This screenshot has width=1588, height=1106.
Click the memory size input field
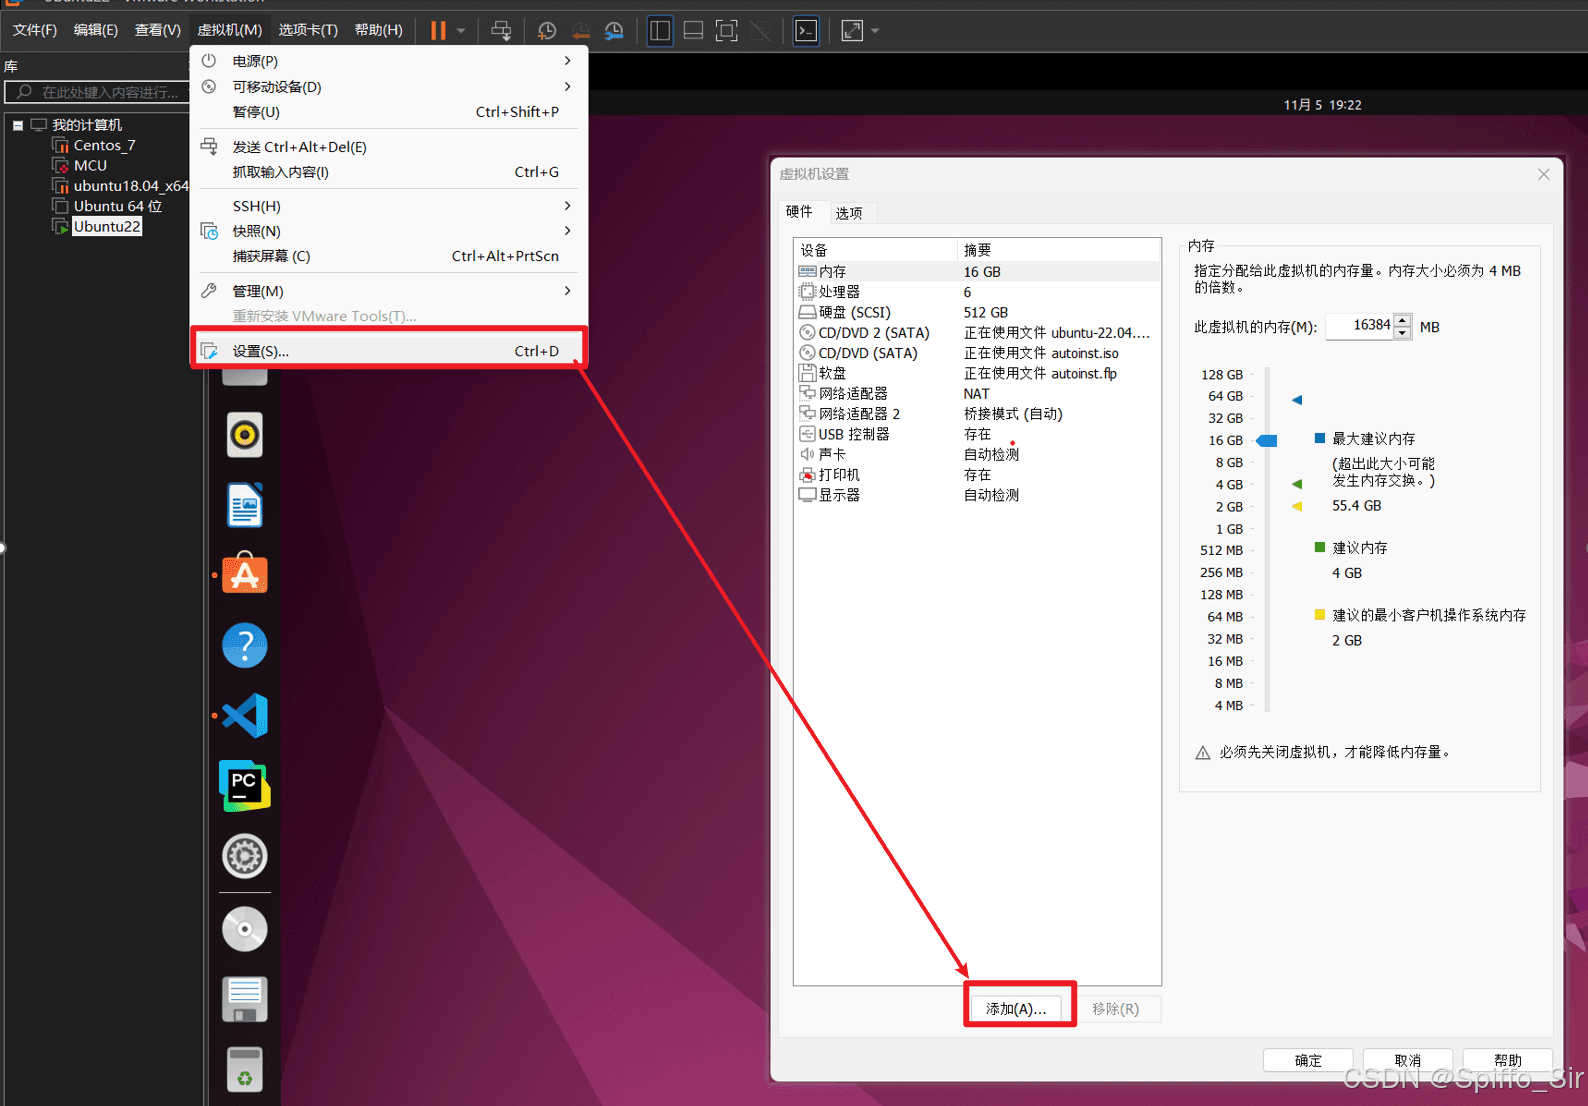point(1359,326)
